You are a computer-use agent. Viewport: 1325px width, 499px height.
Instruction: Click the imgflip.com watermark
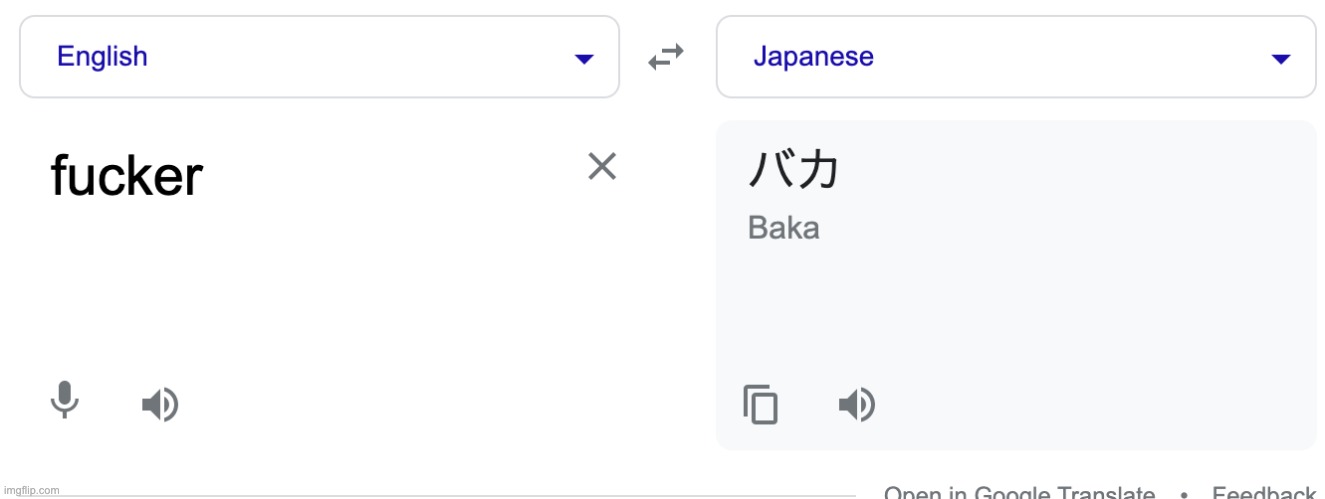click(x=31, y=490)
